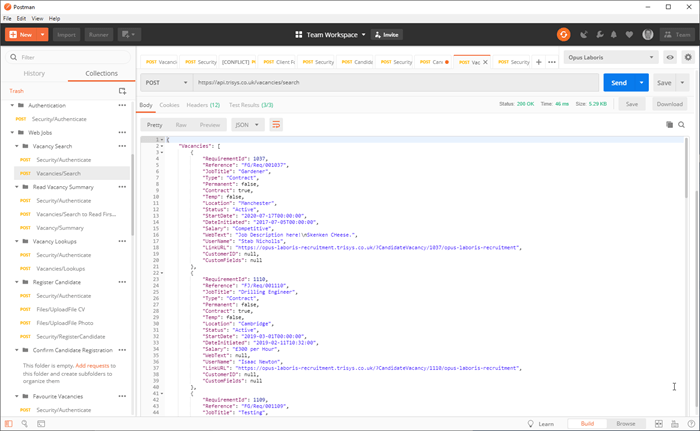700x431 pixels.
Task: Search within response magnifier icon
Action: tap(681, 125)
